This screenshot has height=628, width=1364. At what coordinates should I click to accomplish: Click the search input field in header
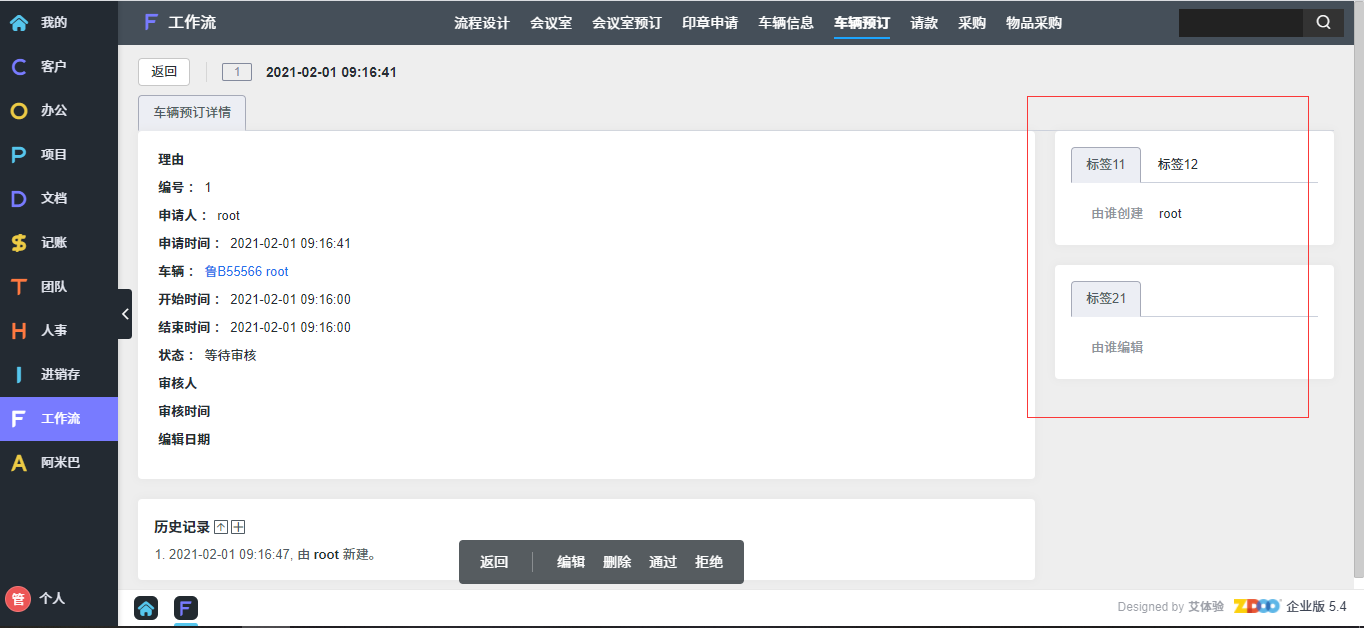tap(1240, 23)
